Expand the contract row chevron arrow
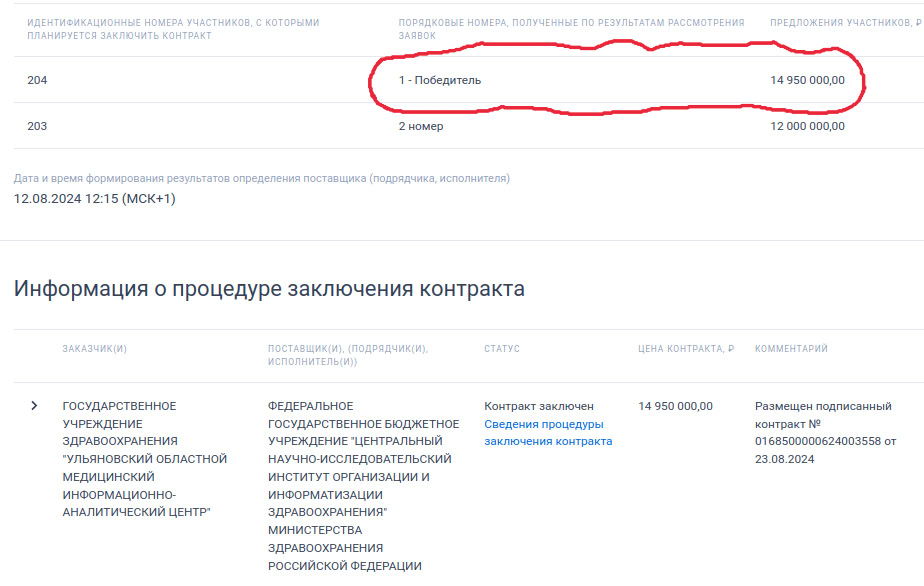 pyautogui.click(x=34, y=406)
